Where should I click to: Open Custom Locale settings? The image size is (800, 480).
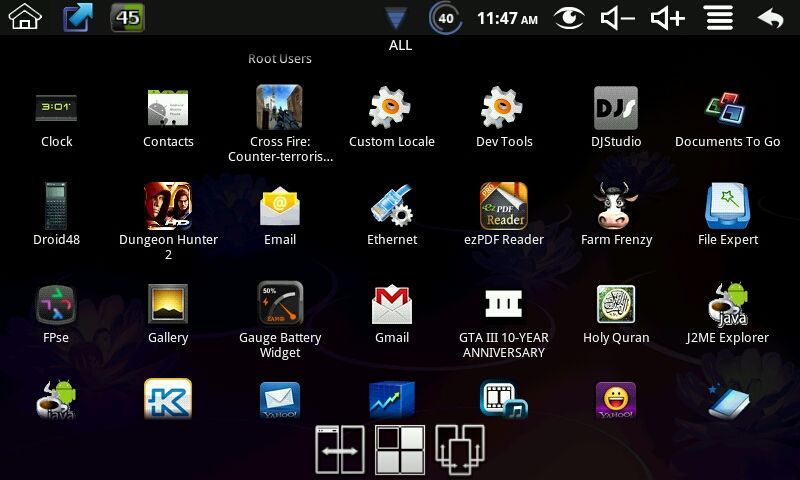click(391, 107)
